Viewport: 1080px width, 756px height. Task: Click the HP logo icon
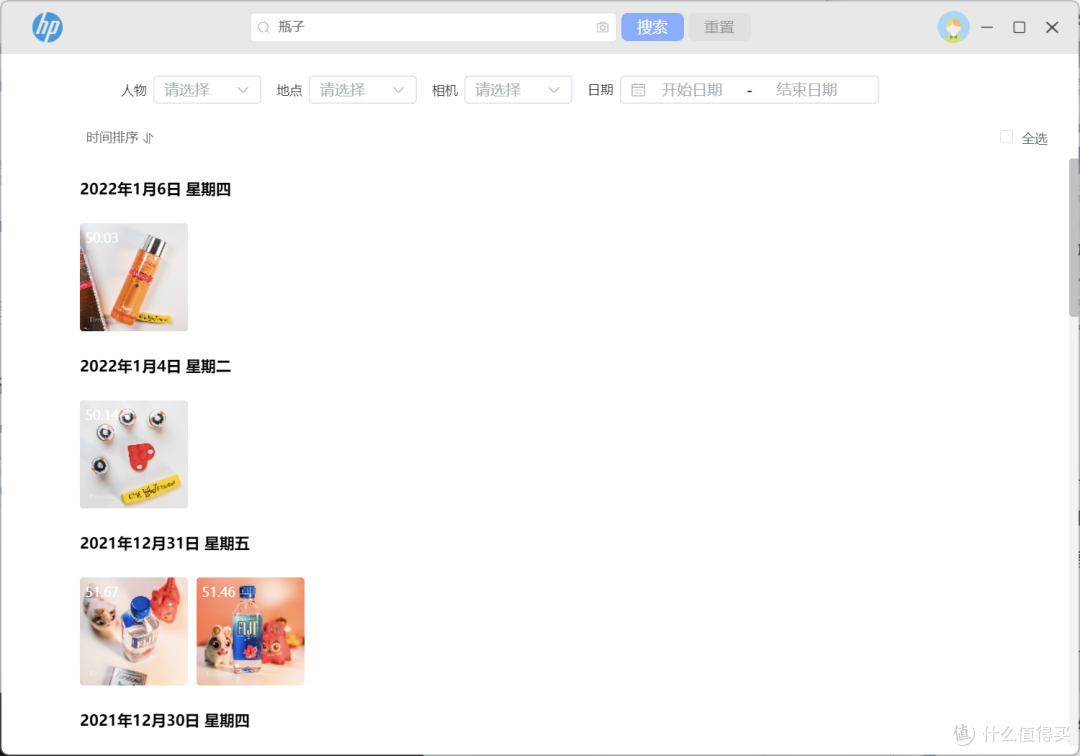(48, 28)
